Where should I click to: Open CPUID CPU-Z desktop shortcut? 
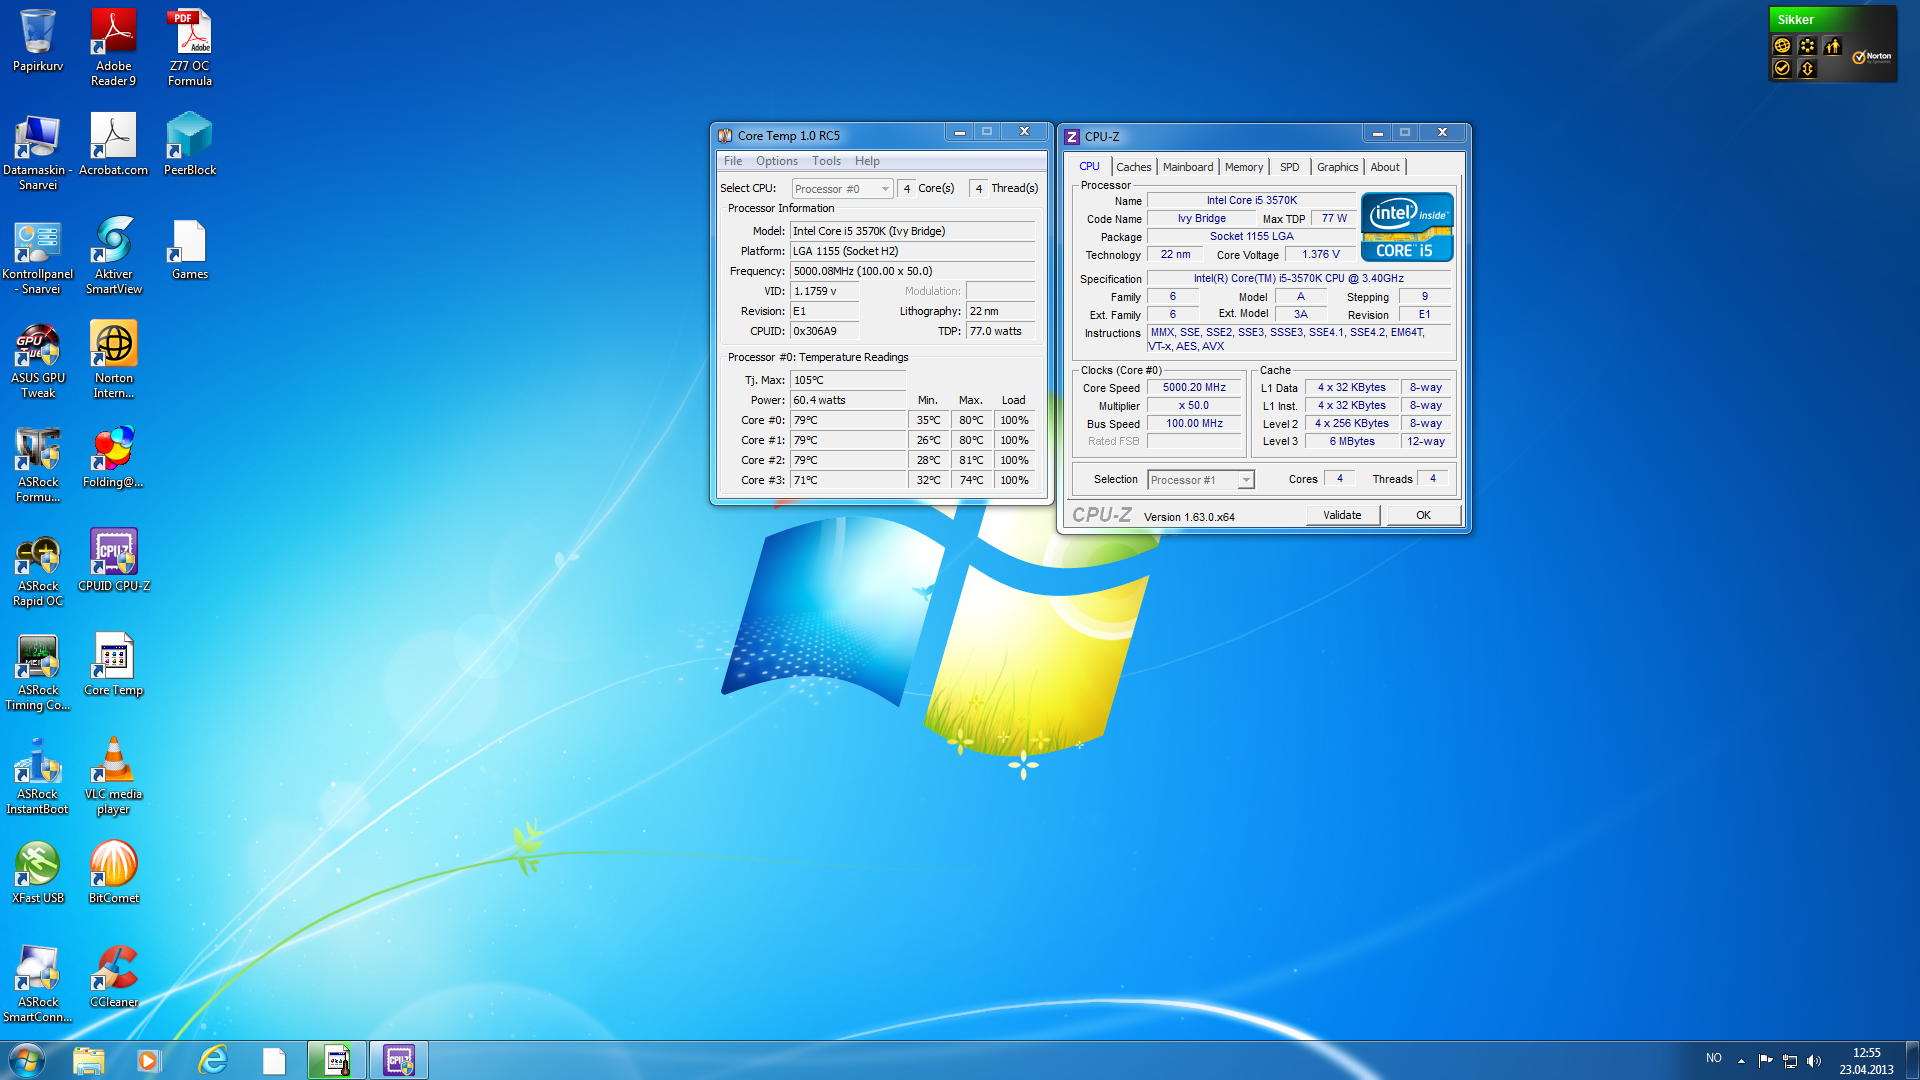(113, 560)
